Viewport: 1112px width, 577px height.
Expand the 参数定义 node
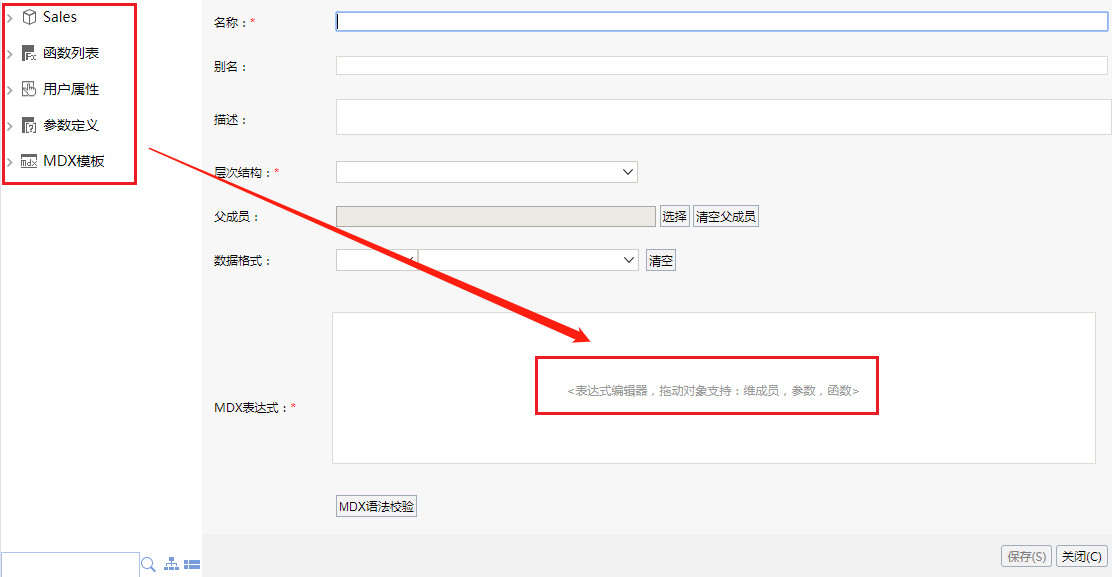[x=10, y=126]
